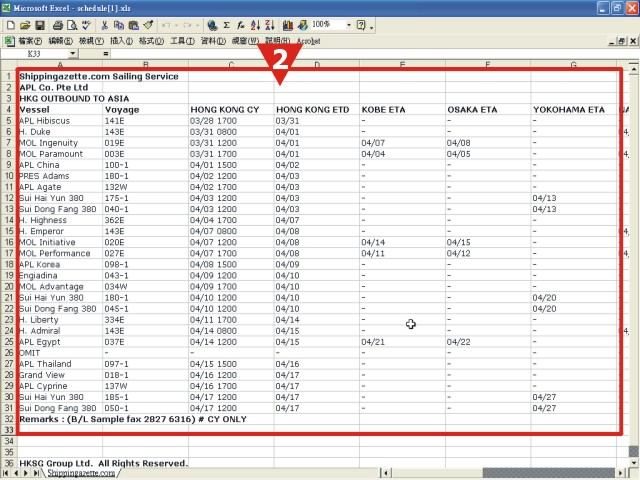640x480 pixels.
Task: Click the New workbook icon
Action: click(x=10, y=24)
